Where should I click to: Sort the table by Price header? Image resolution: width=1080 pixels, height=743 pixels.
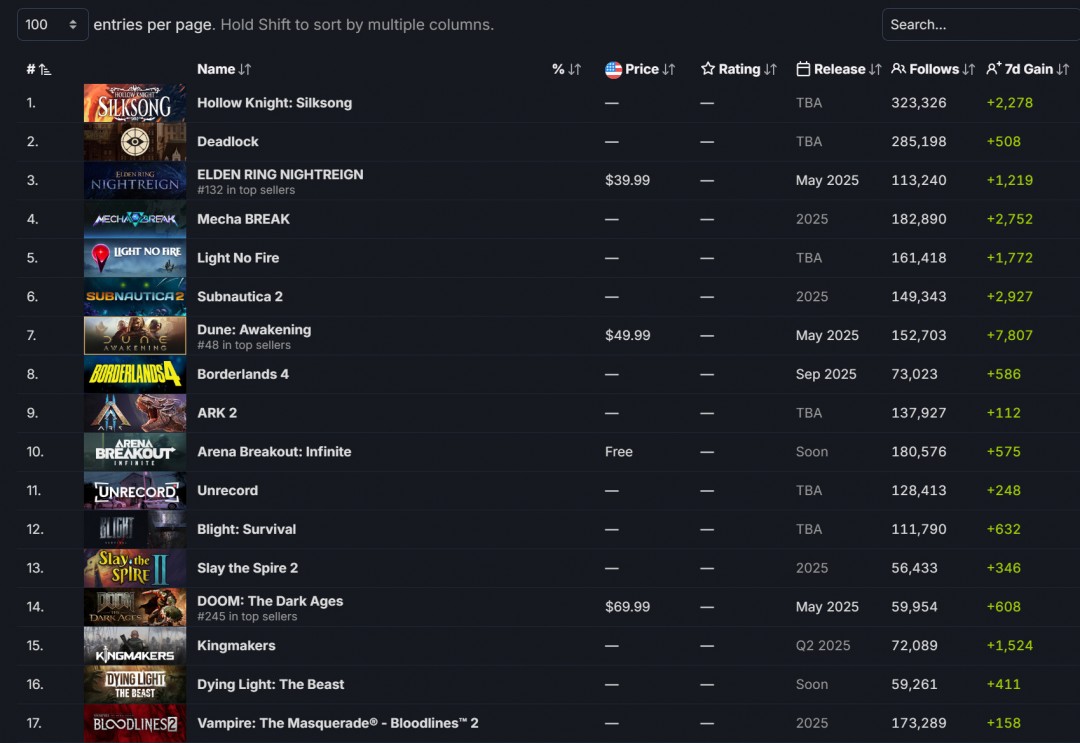coord(642,70)
